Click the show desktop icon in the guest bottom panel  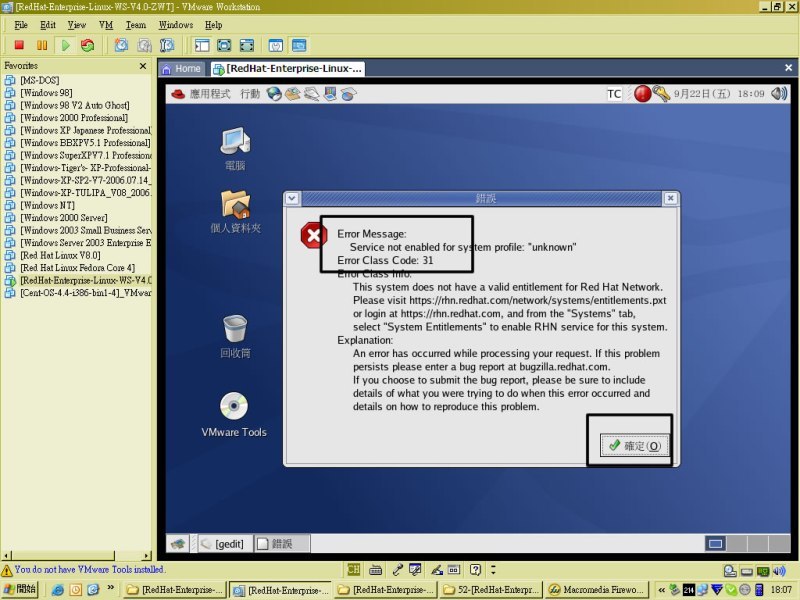178,544
